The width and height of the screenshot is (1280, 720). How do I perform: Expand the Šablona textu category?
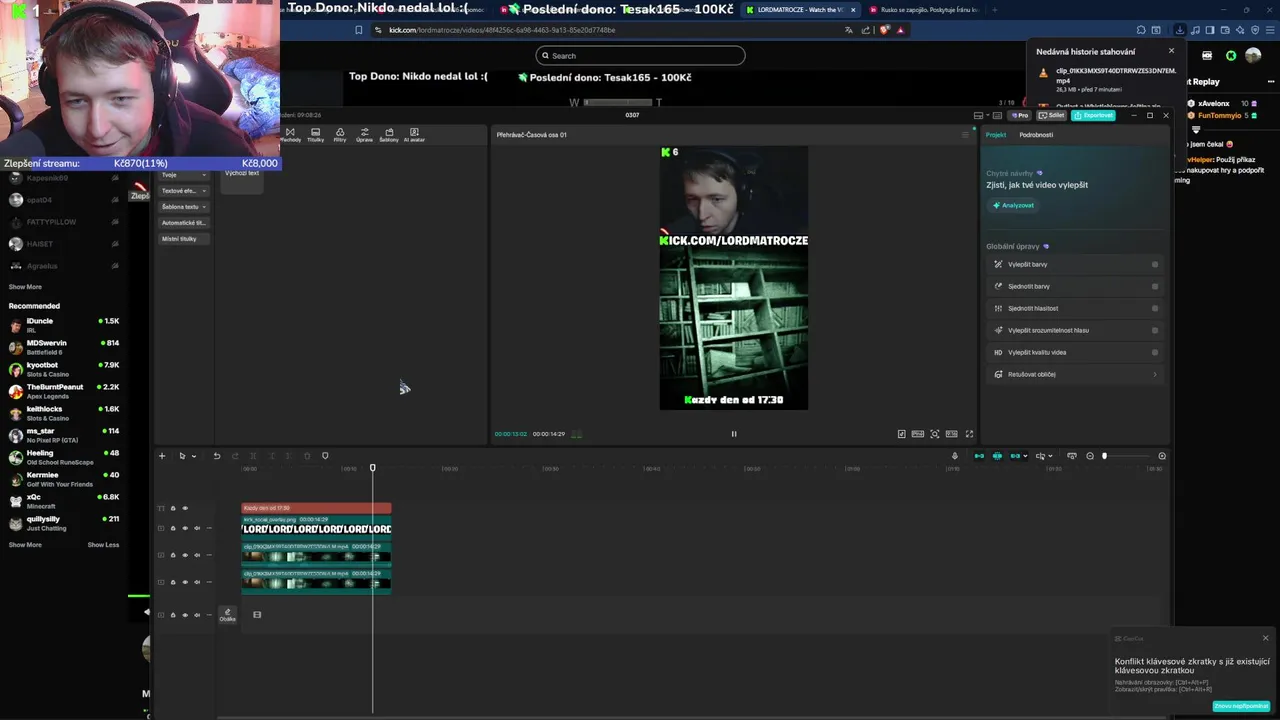tap(183, 207)
